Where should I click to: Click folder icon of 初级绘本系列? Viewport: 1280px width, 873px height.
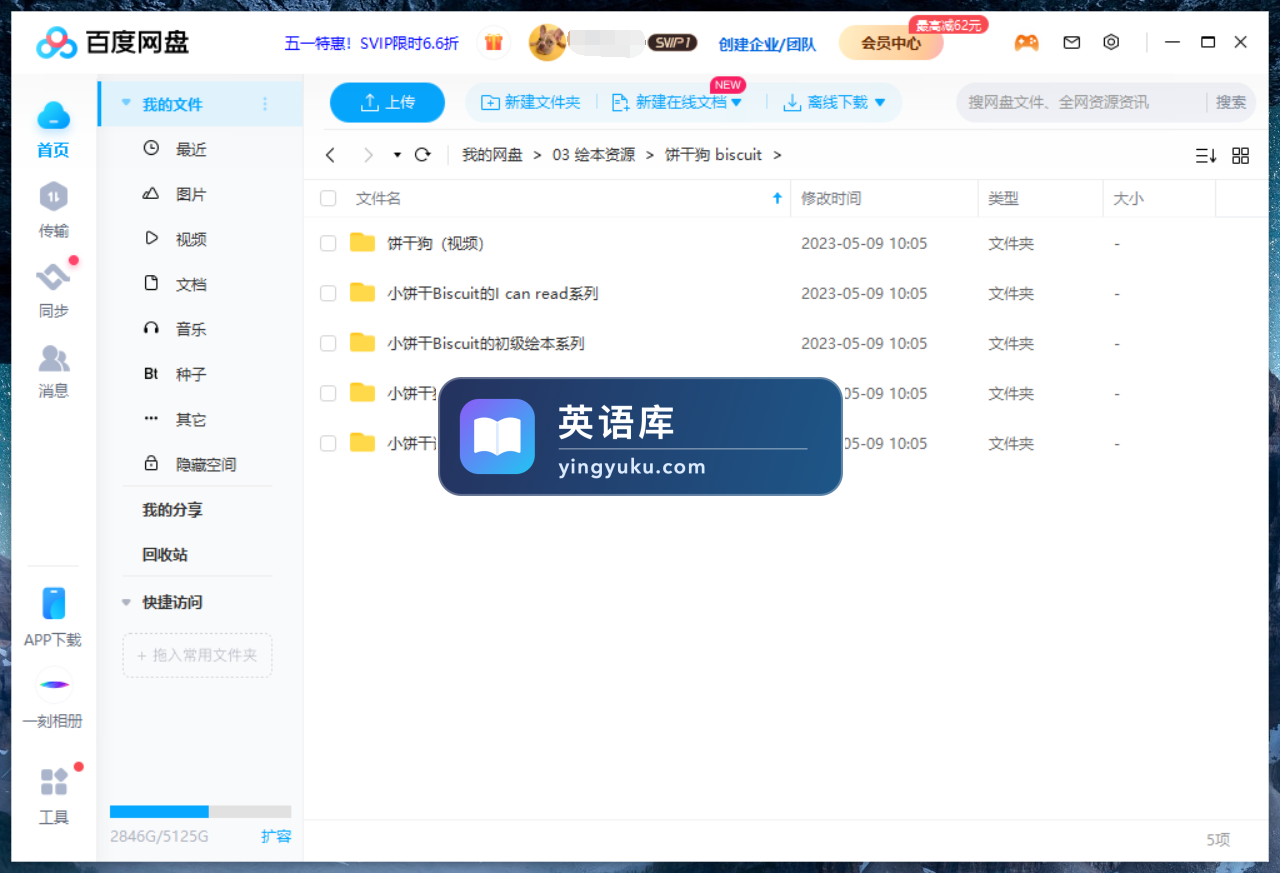(x=362, y=343)
